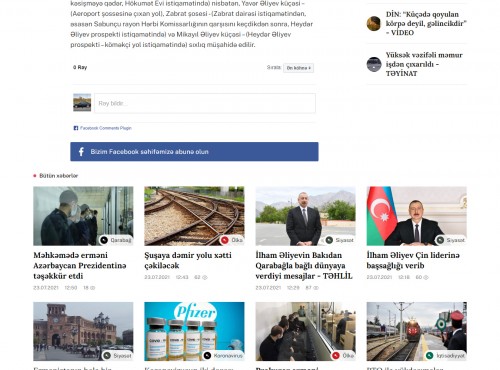Click the Qarabağ category badge icon
500x370 pixels.
coord(104,240)
